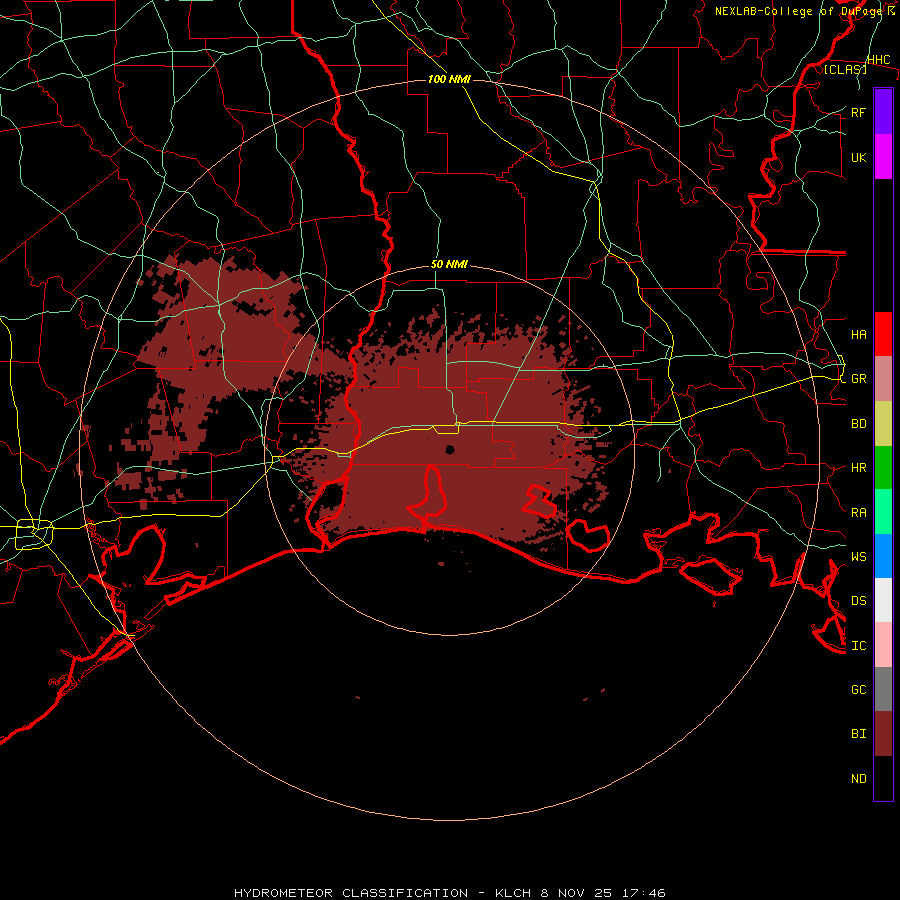Click the HA legend label
900x900 pixels.
click(858, 335)
